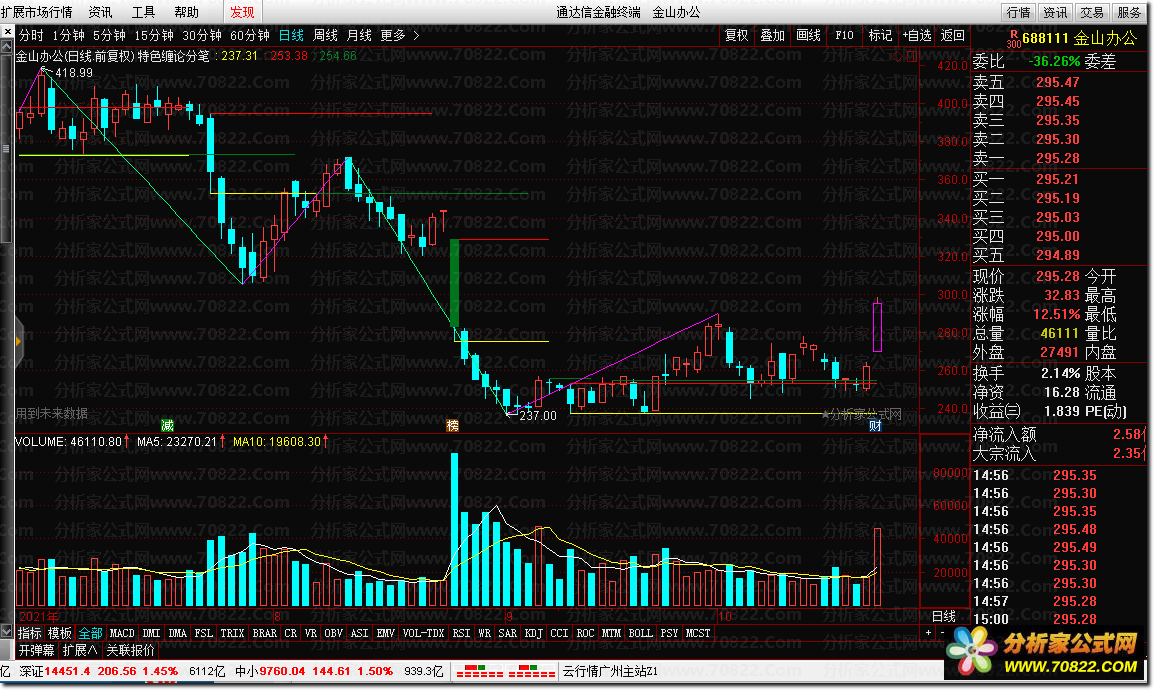Select 60分钟 period
The image size is (1156, 691).
click(x=250, y=35)
